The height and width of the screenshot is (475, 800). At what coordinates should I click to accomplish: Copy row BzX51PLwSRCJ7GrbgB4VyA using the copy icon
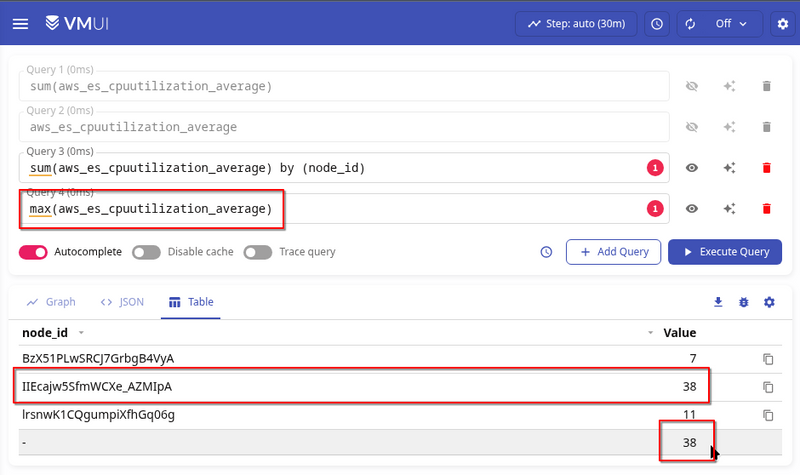click(x=768, y=359)
